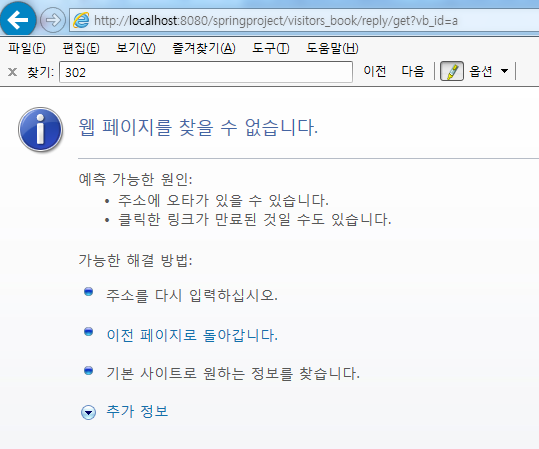
Task: Click the blue information icon
Action: (x=41, y=129)
